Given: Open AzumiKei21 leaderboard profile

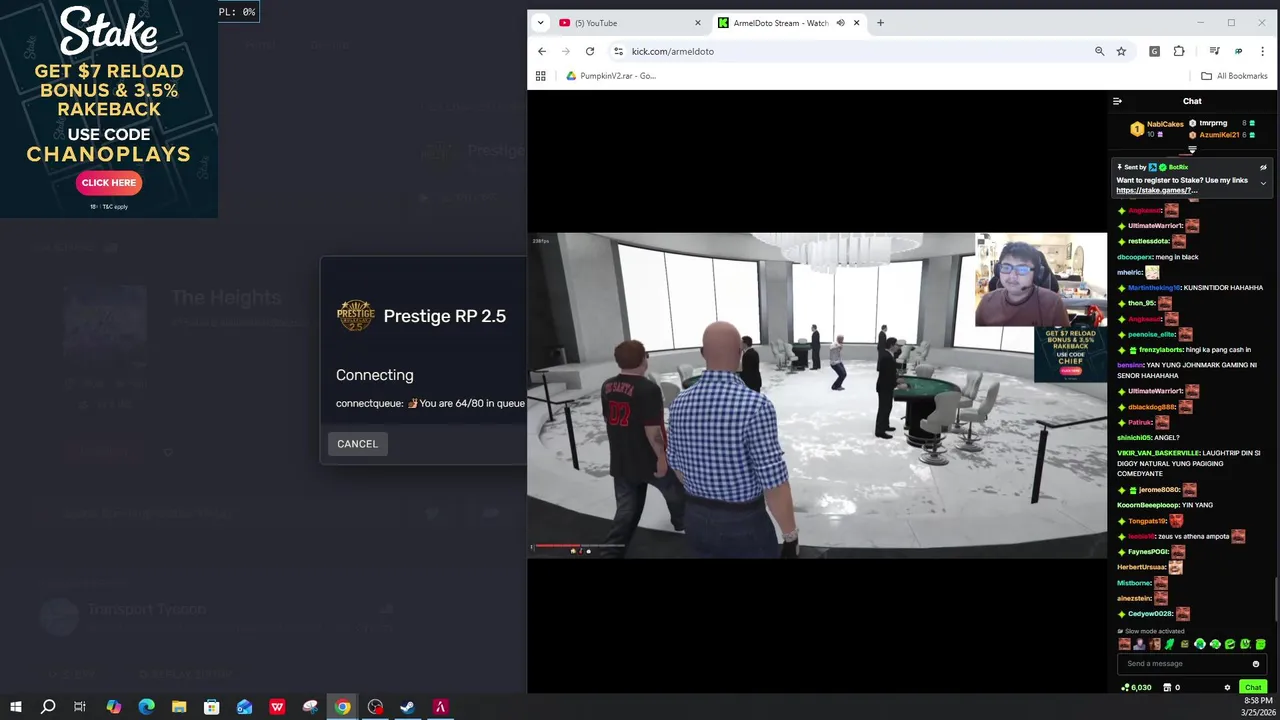Looking at the screenshot, I should coord(1219,135).
